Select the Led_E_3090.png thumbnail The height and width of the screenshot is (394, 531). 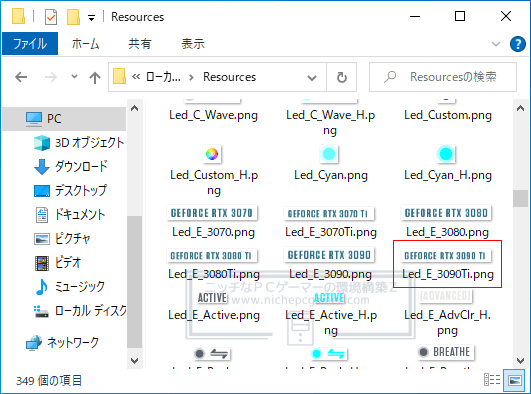point(329,255)
